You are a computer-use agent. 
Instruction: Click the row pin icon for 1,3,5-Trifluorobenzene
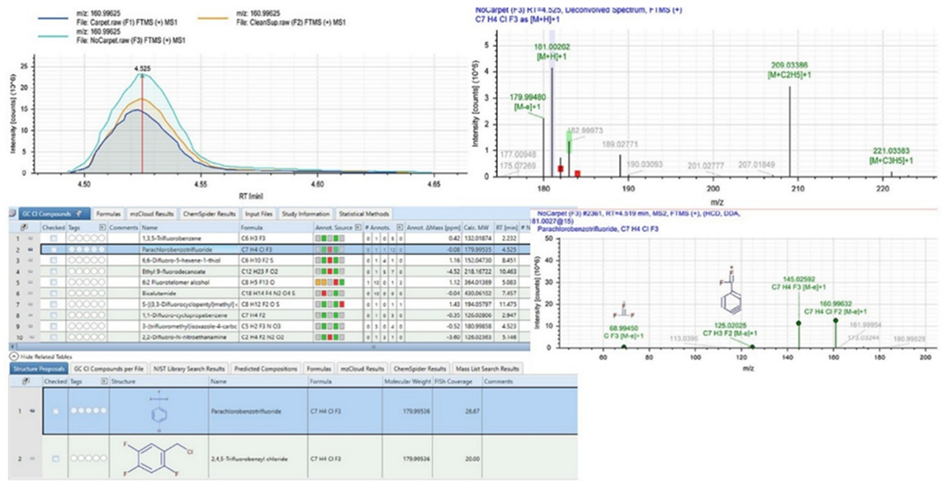(x=30, y=239)
